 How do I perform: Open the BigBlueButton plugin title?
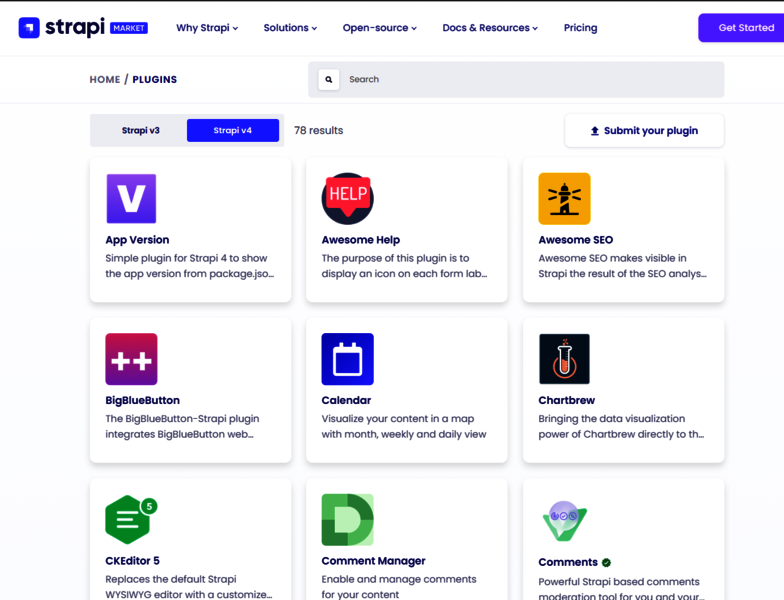[x=142, y=400]
